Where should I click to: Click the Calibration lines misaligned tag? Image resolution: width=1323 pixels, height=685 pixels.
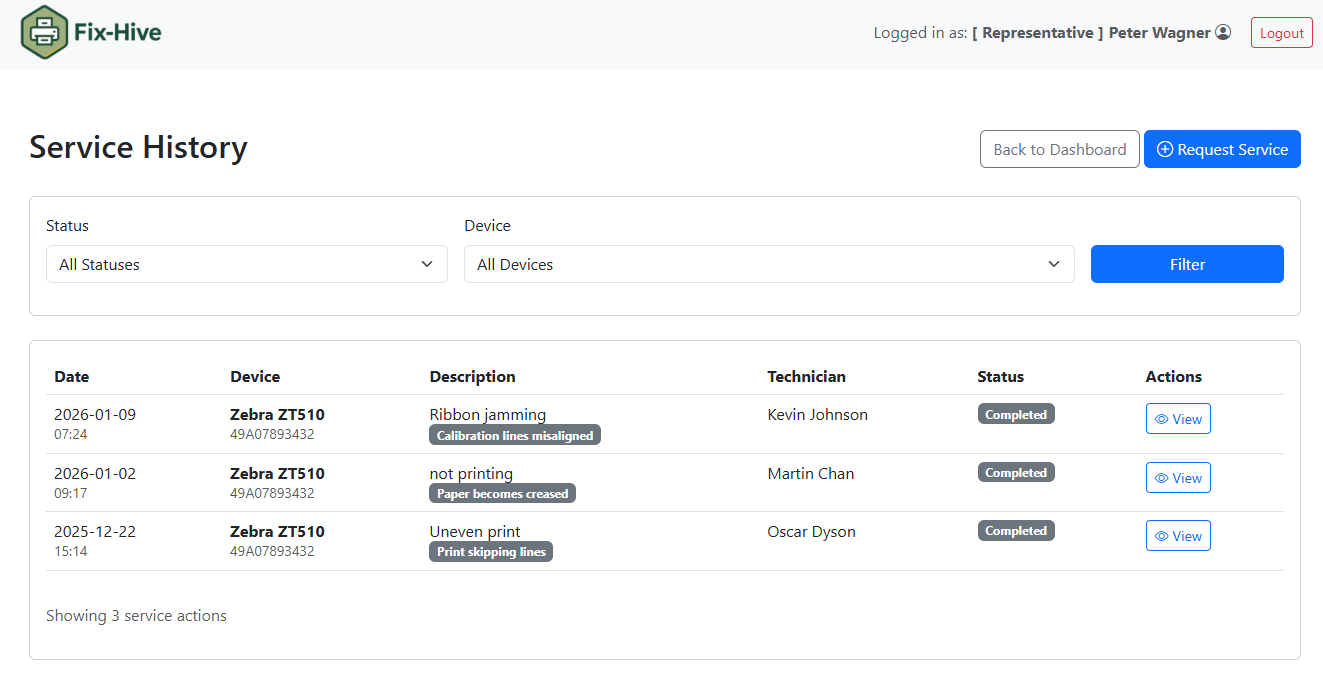(x=514, y=436)
